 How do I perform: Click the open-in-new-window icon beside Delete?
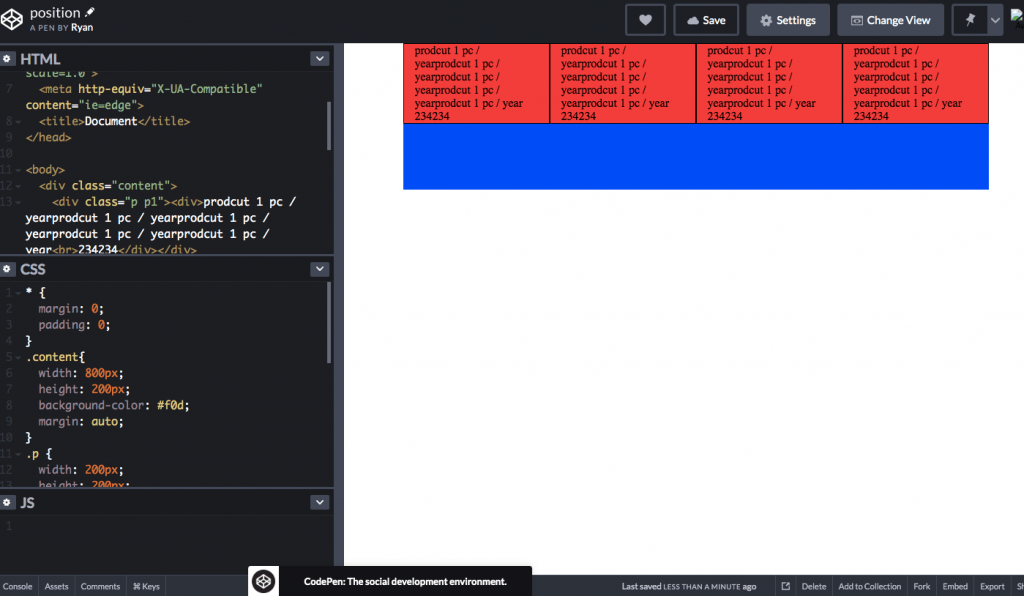[x=786, y=586]
